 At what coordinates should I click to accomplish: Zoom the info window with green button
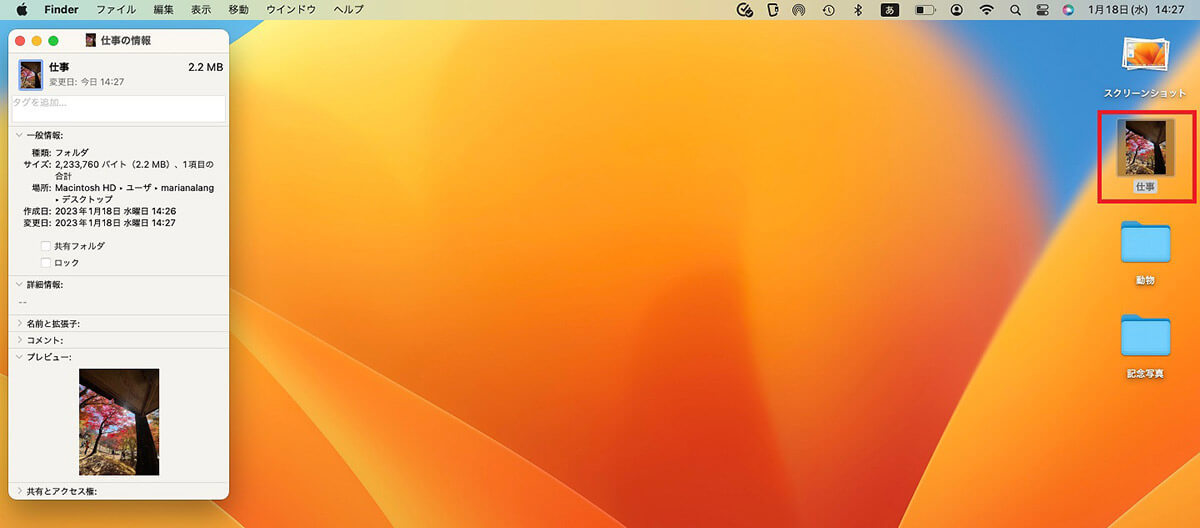[53, 40]
